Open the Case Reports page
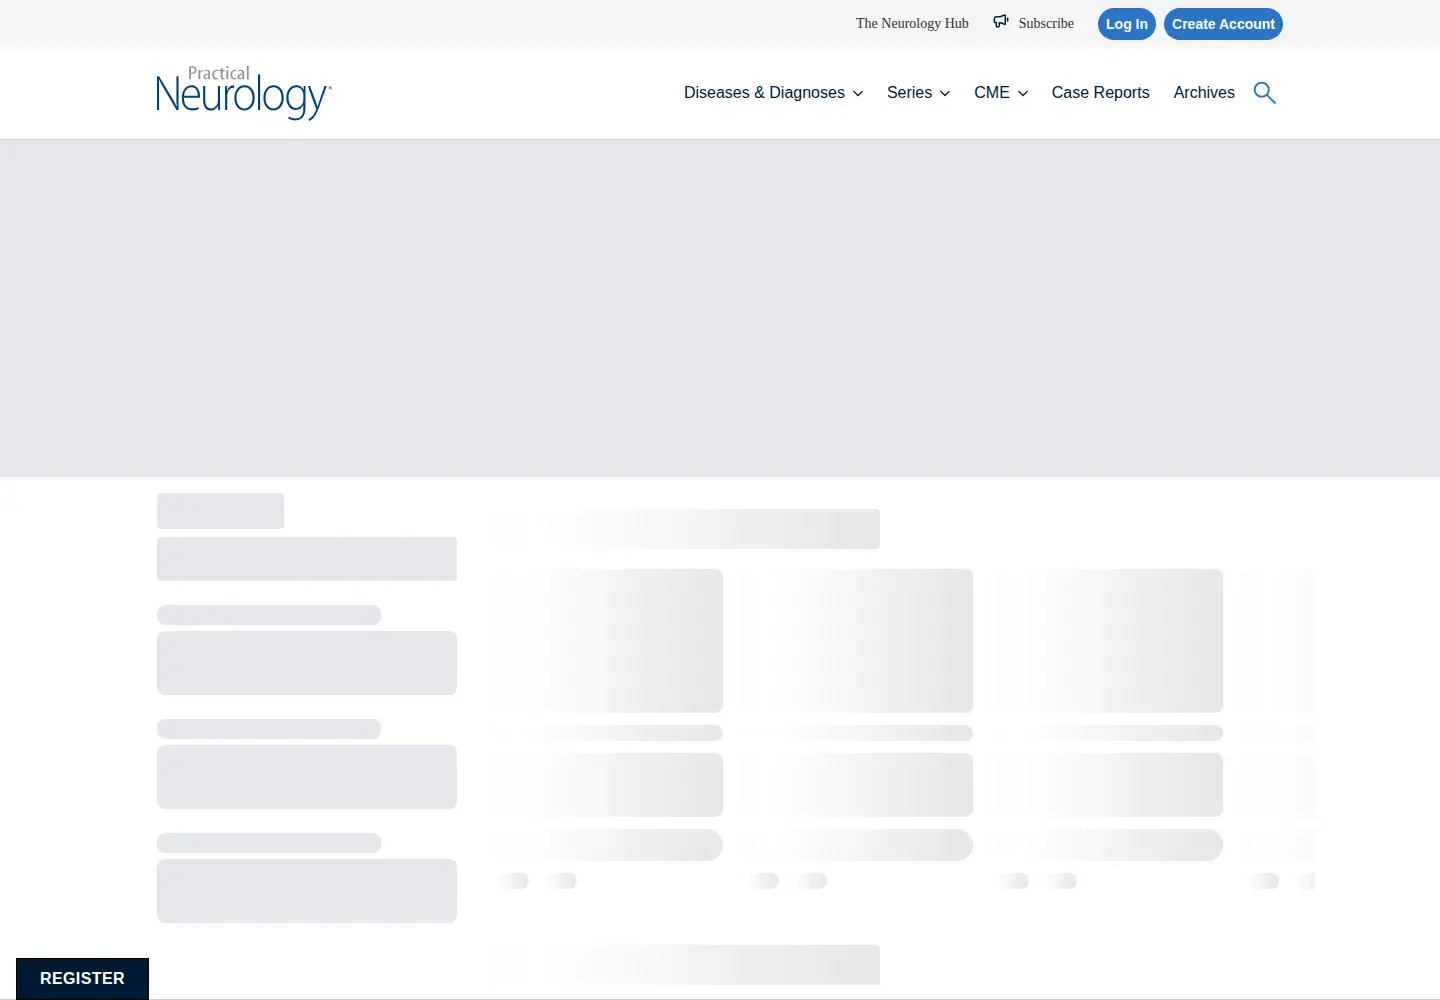 [x=1100, y=92]
